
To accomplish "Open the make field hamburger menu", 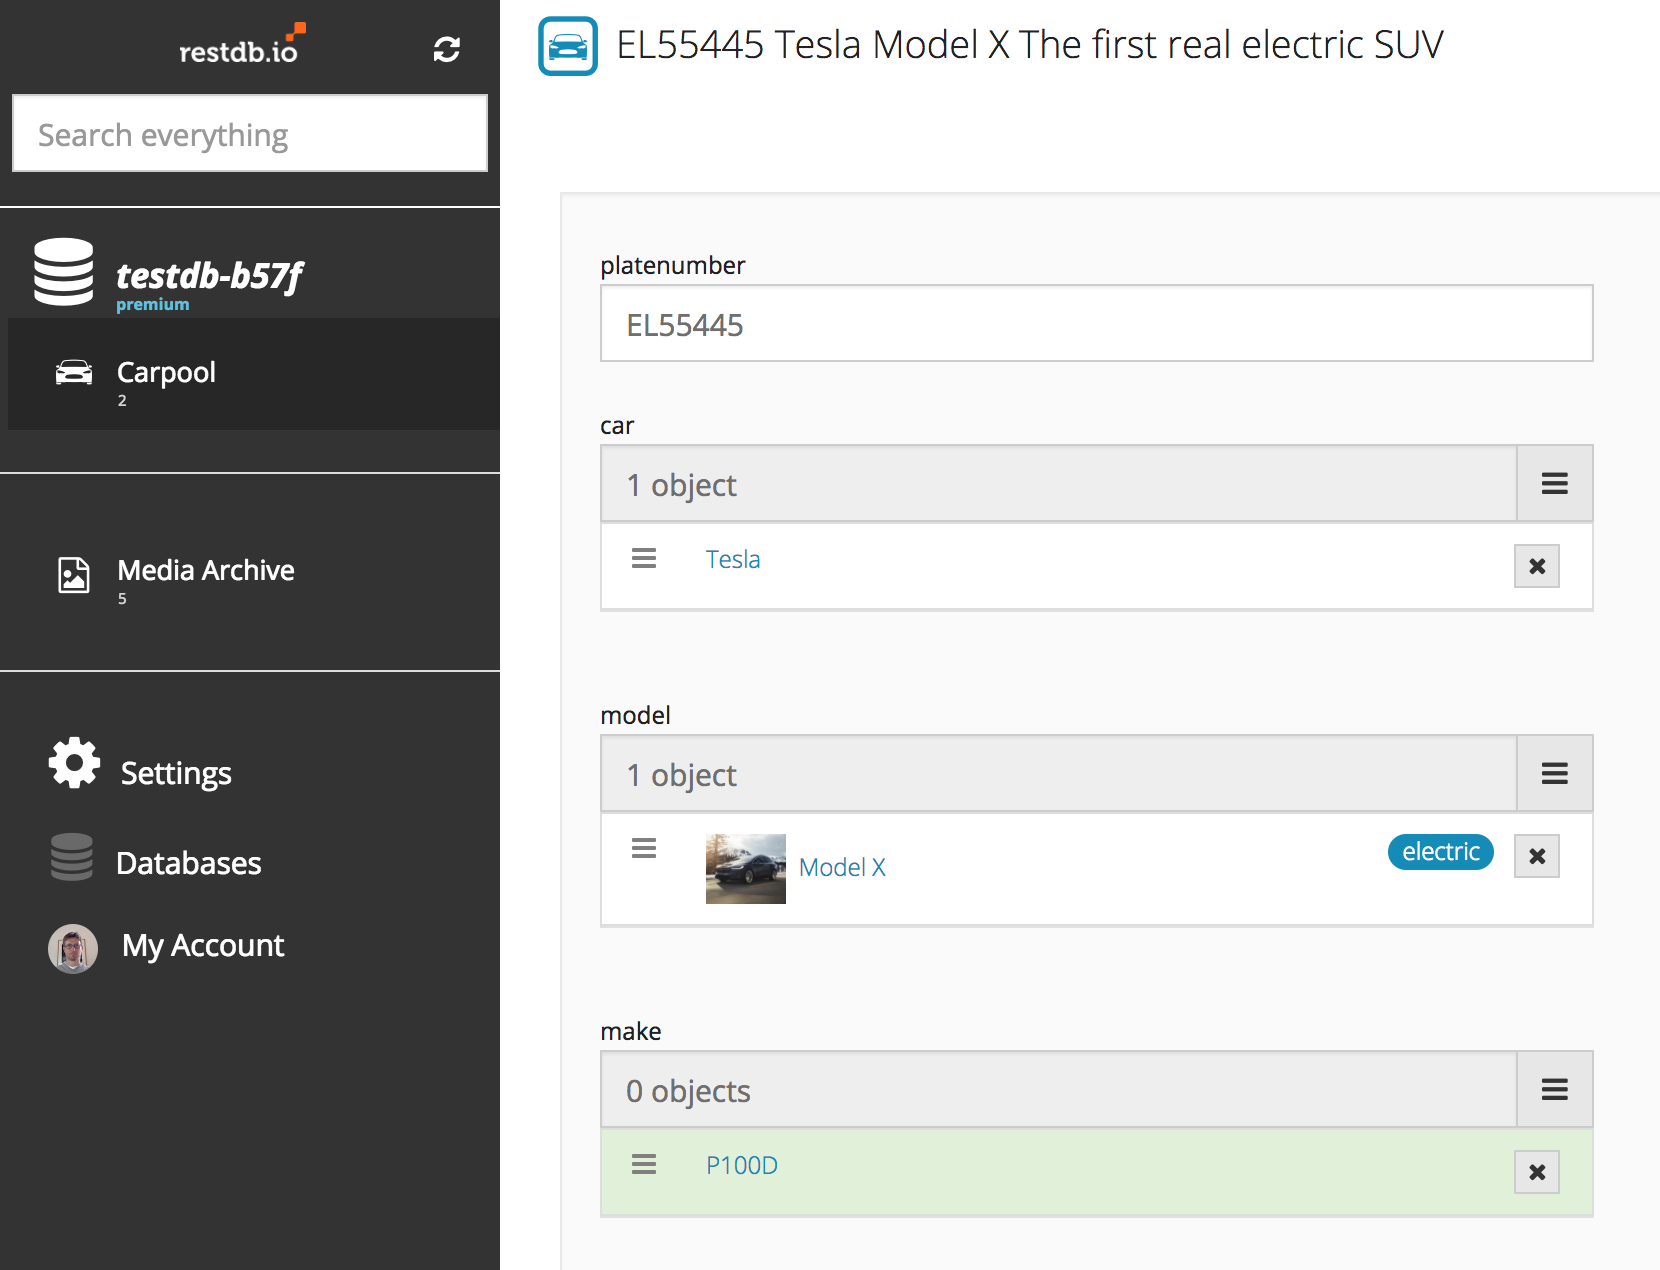I will [x=1554, y=1090].
